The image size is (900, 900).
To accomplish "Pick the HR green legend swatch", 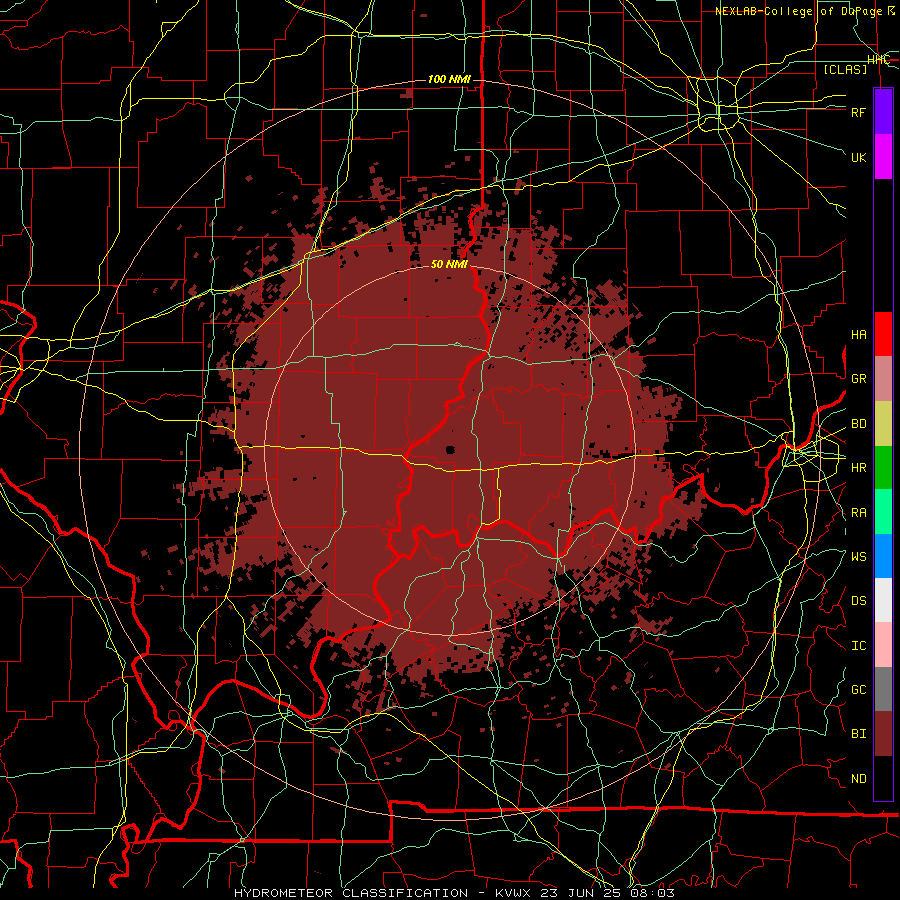I will pos(883,467).
